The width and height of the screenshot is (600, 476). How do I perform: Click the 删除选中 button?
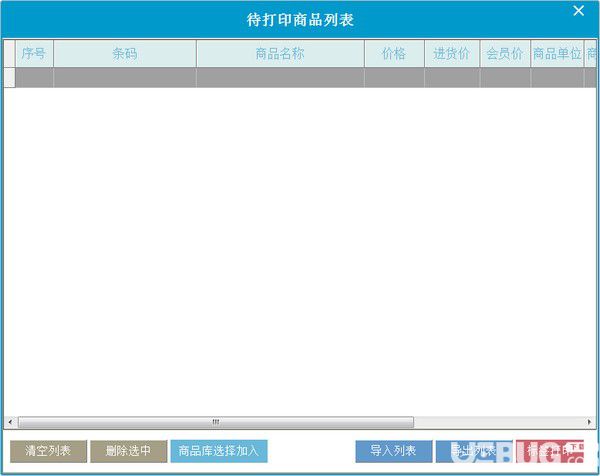pos(129,451)
